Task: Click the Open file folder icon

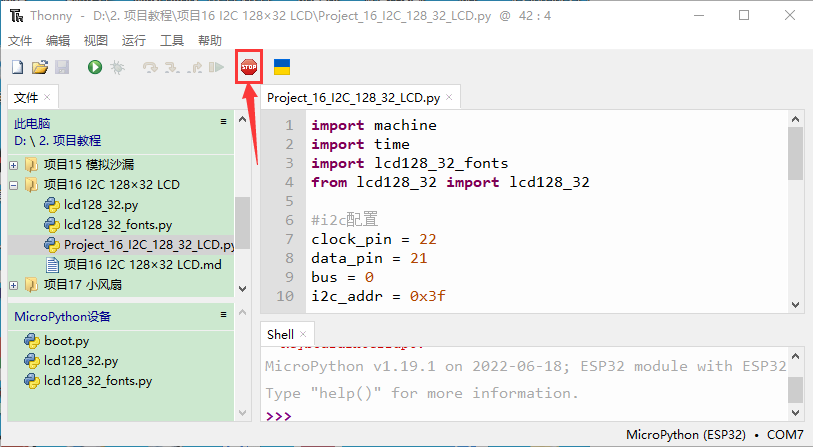Action: point(40,67)
